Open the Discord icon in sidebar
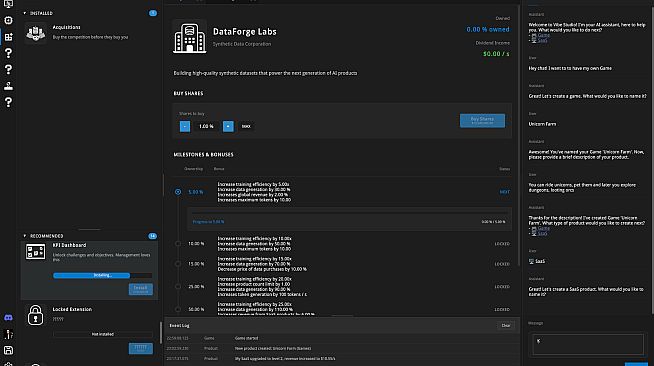654x366 pixels. (8, 318)
